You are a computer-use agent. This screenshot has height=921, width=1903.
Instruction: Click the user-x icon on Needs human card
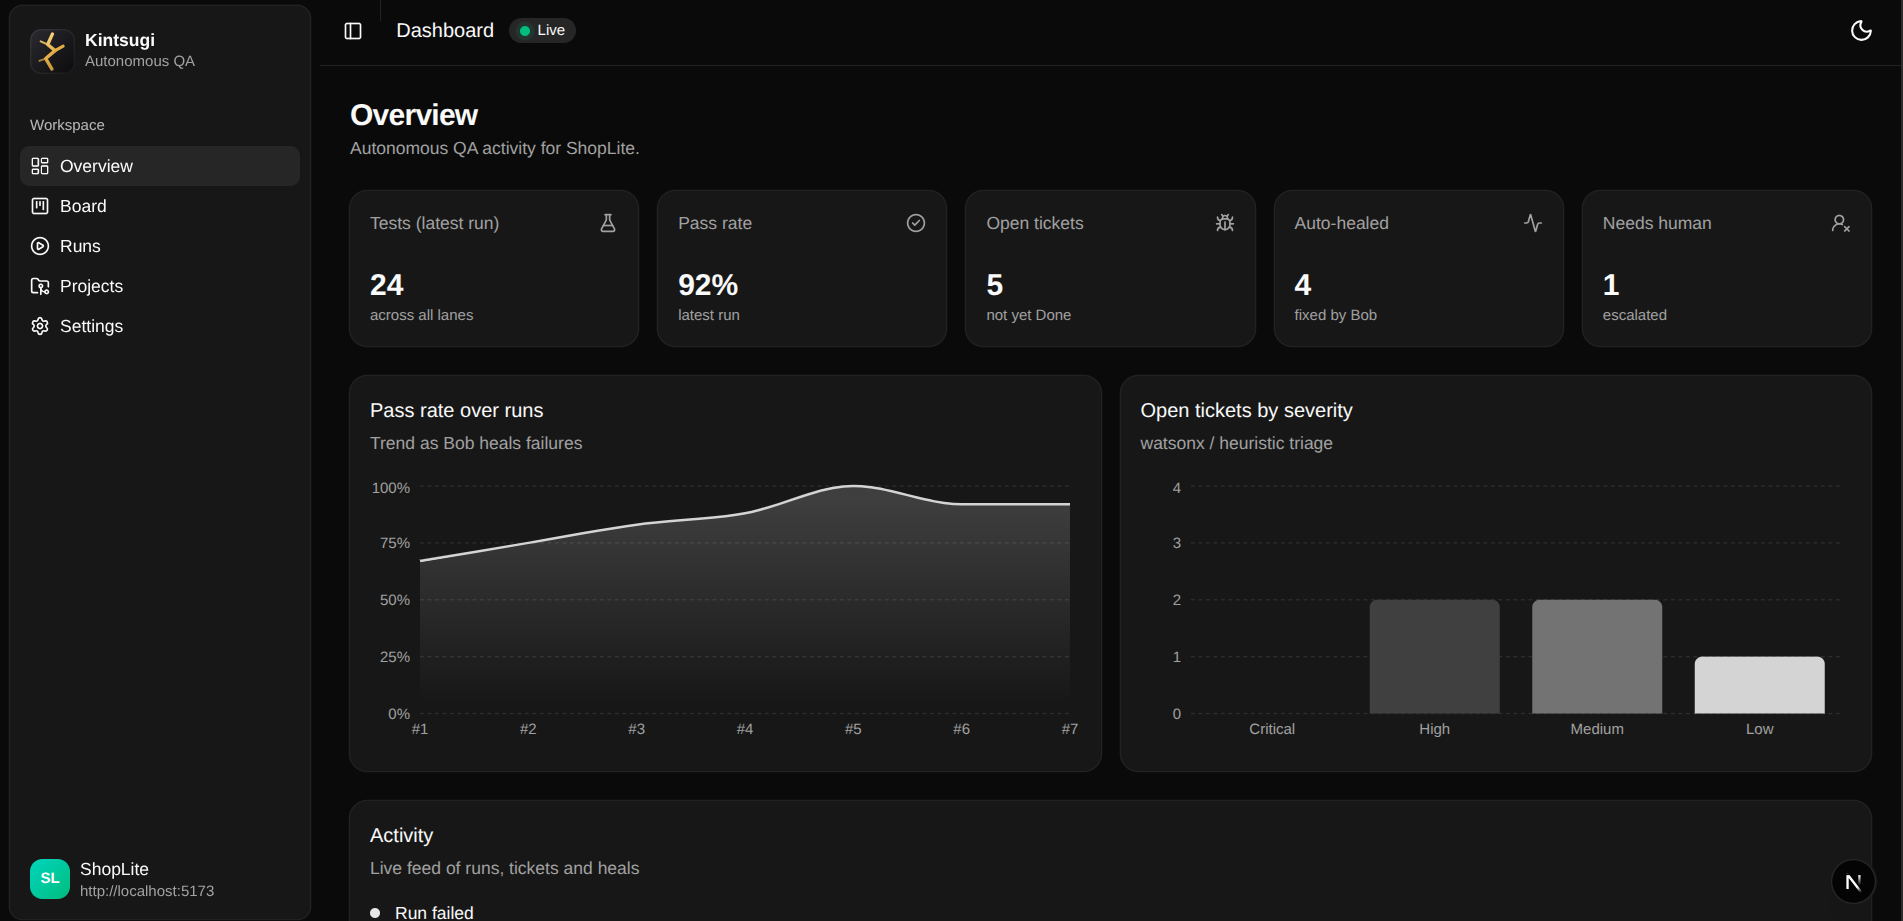click(x=1841, y=223)
